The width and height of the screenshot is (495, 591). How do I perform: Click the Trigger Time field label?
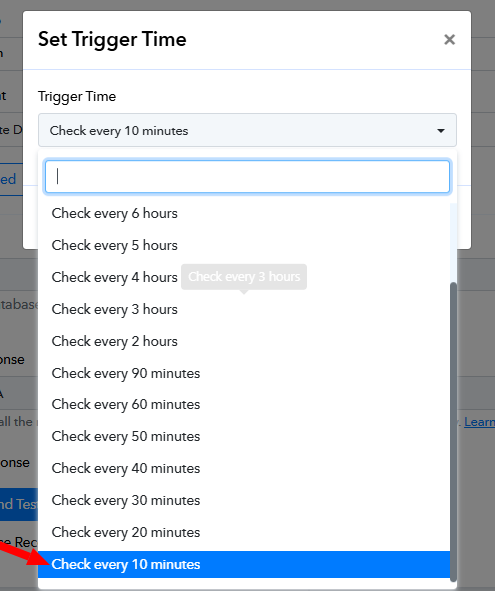tap(77, 96)
